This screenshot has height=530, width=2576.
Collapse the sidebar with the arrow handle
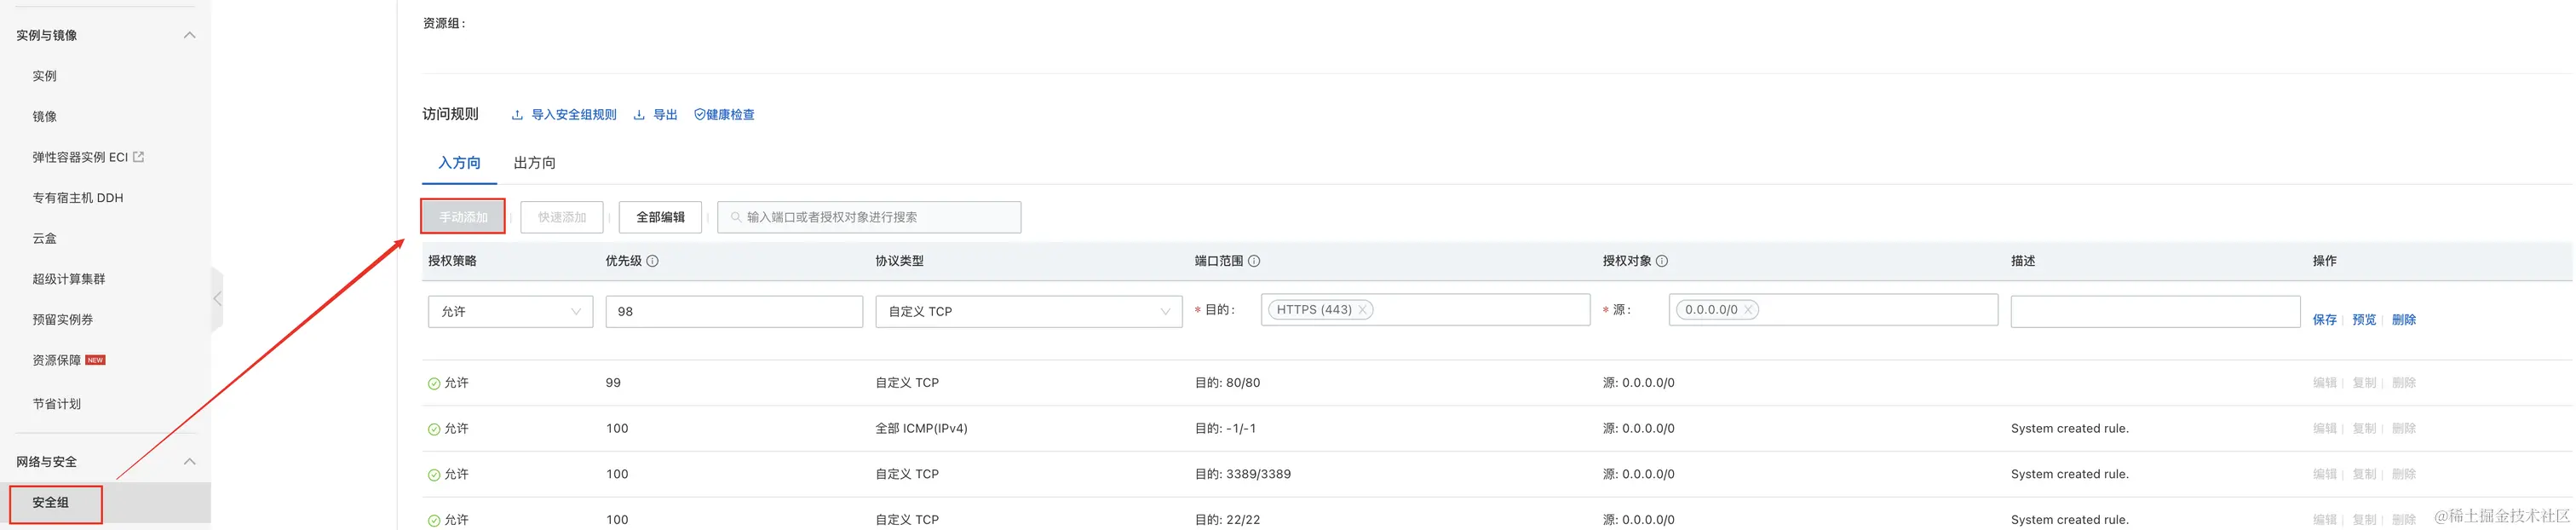[217, 298]
